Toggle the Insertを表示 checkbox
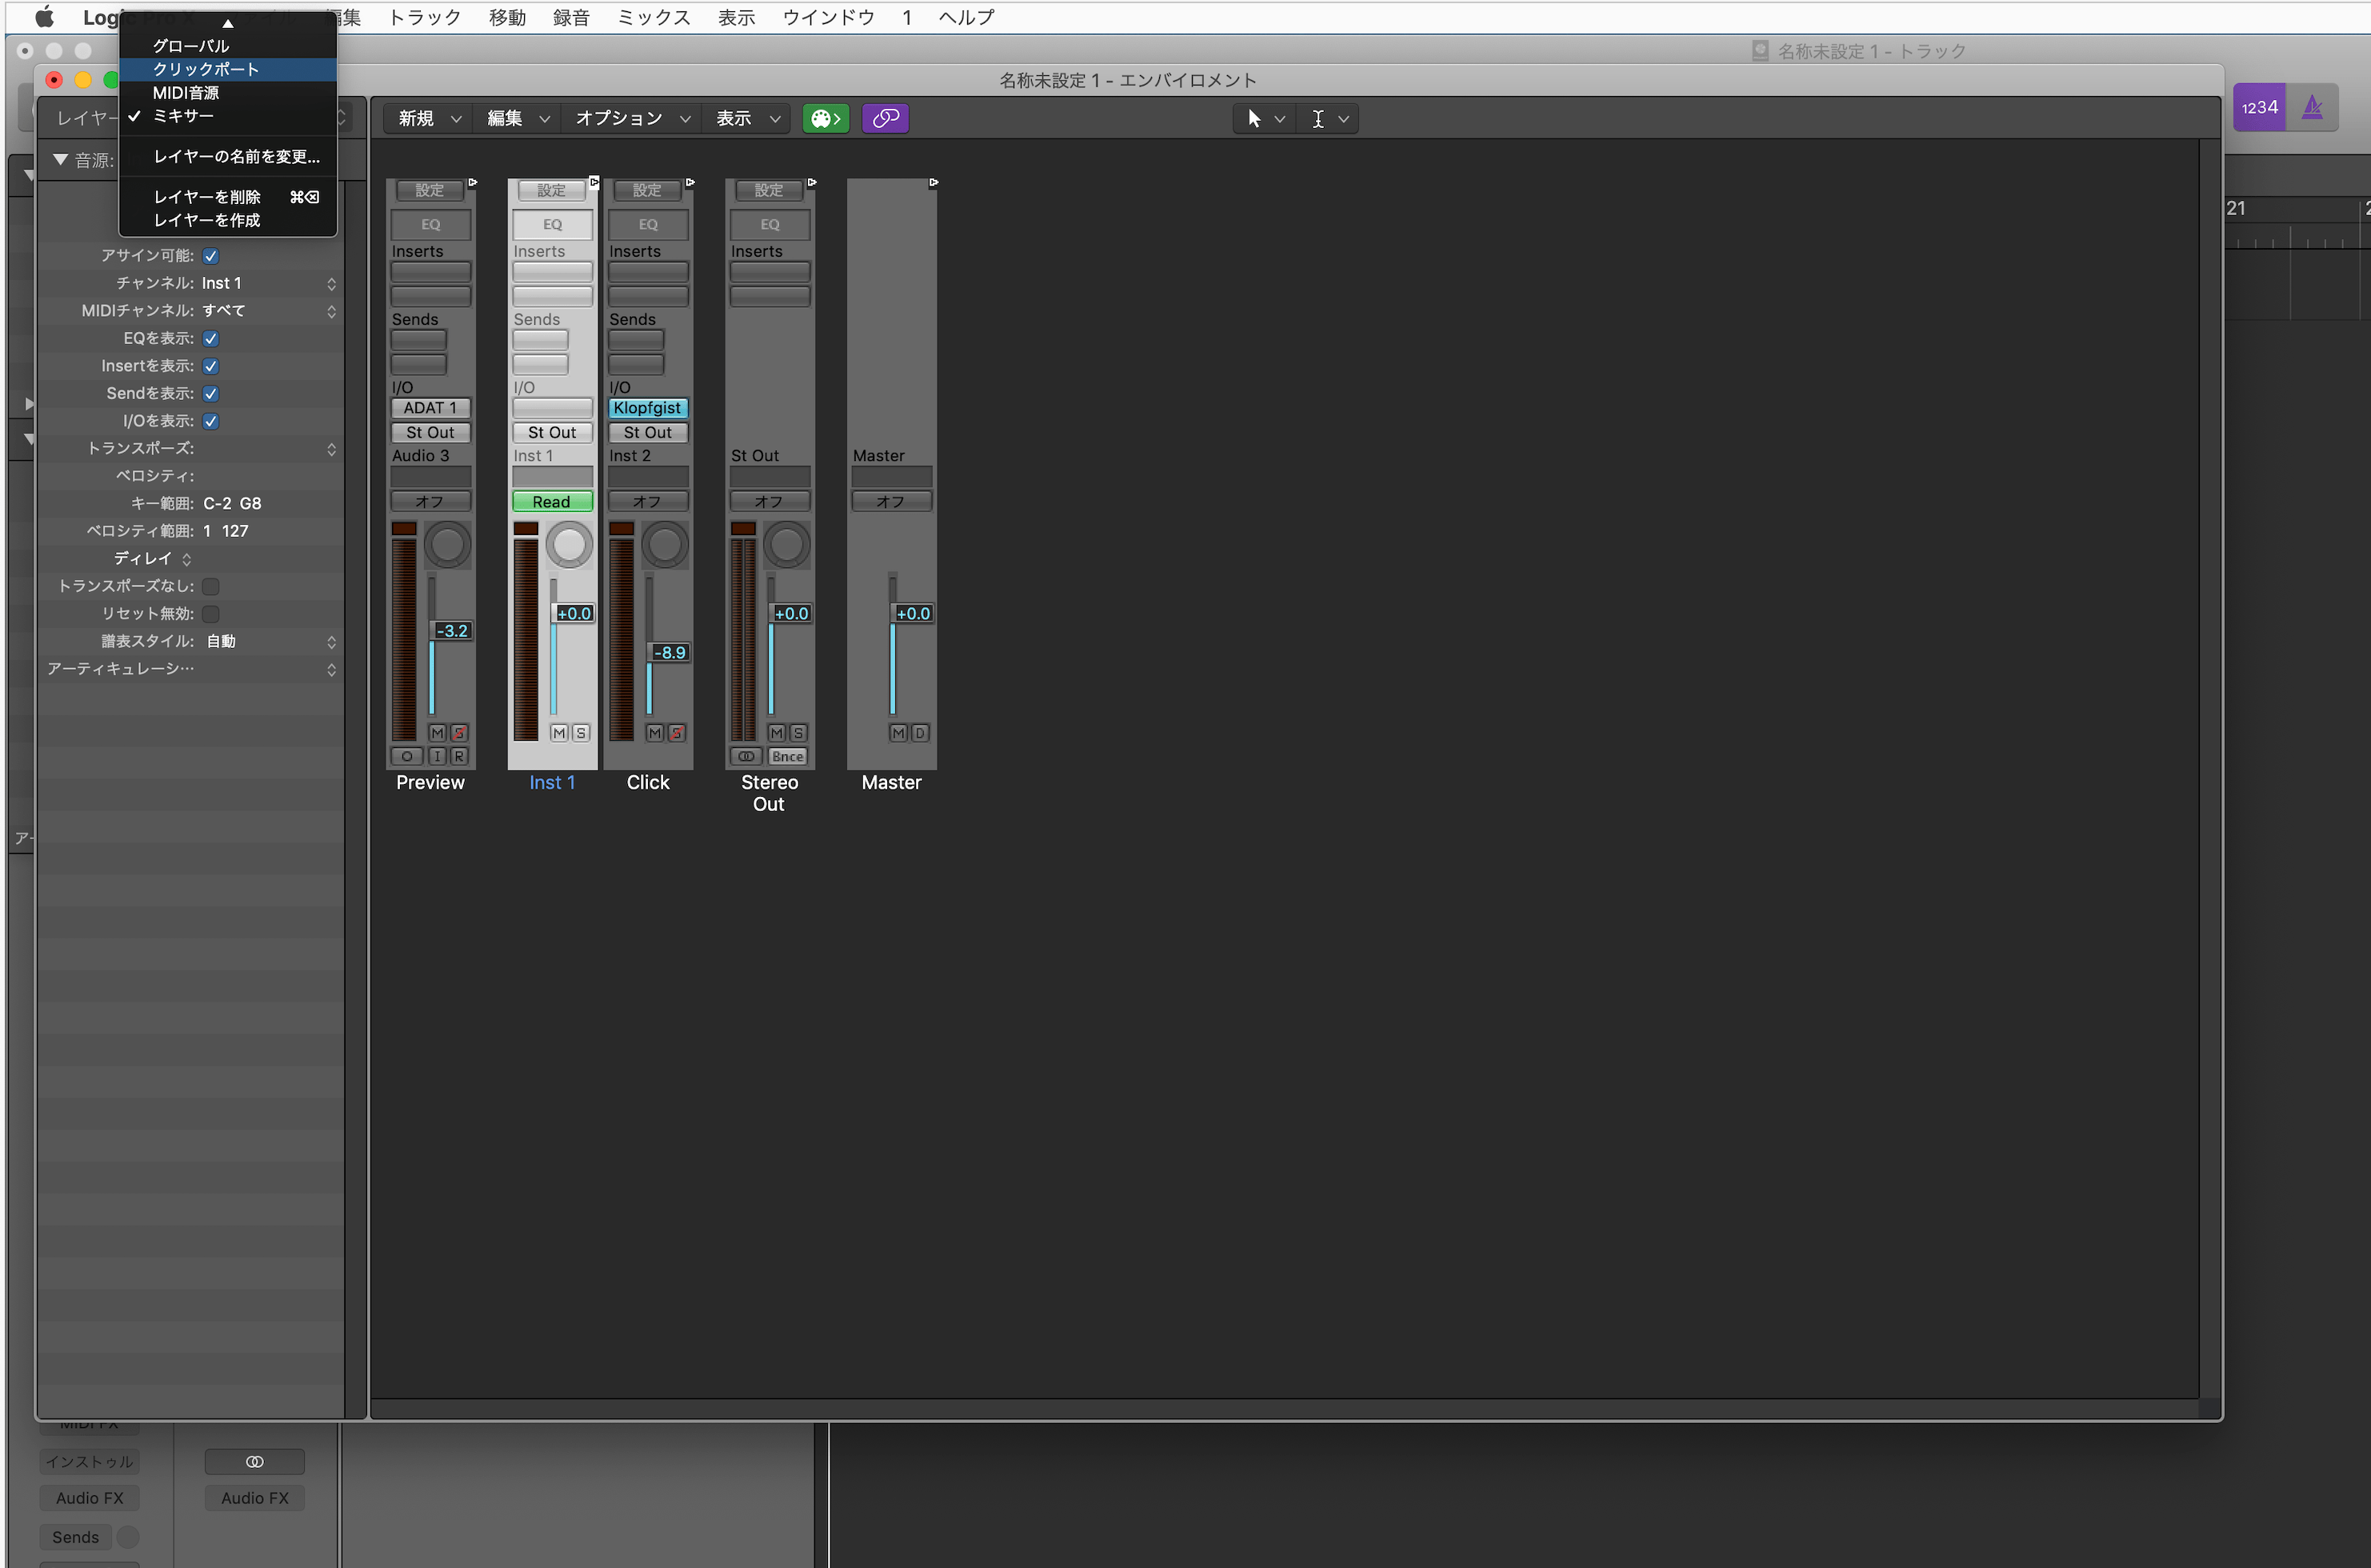 pos(211,366)
